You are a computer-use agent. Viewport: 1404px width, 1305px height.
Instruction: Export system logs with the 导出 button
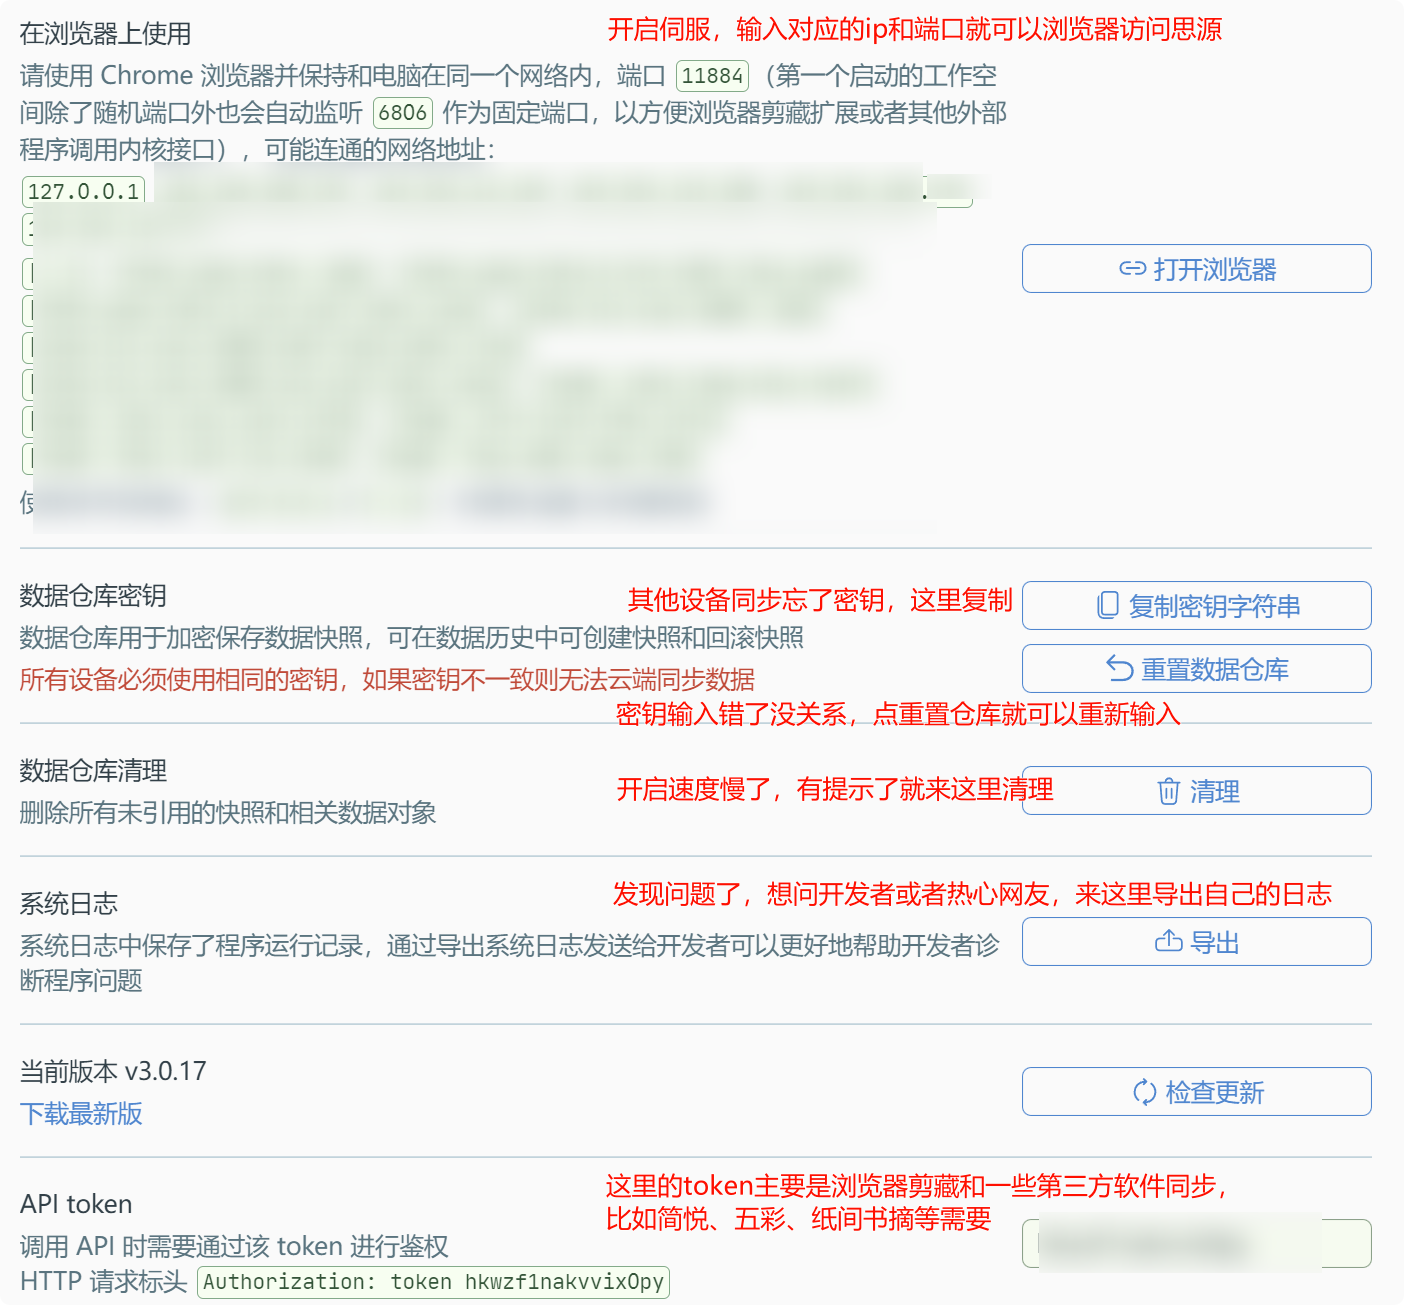(x=1196, y=942)
